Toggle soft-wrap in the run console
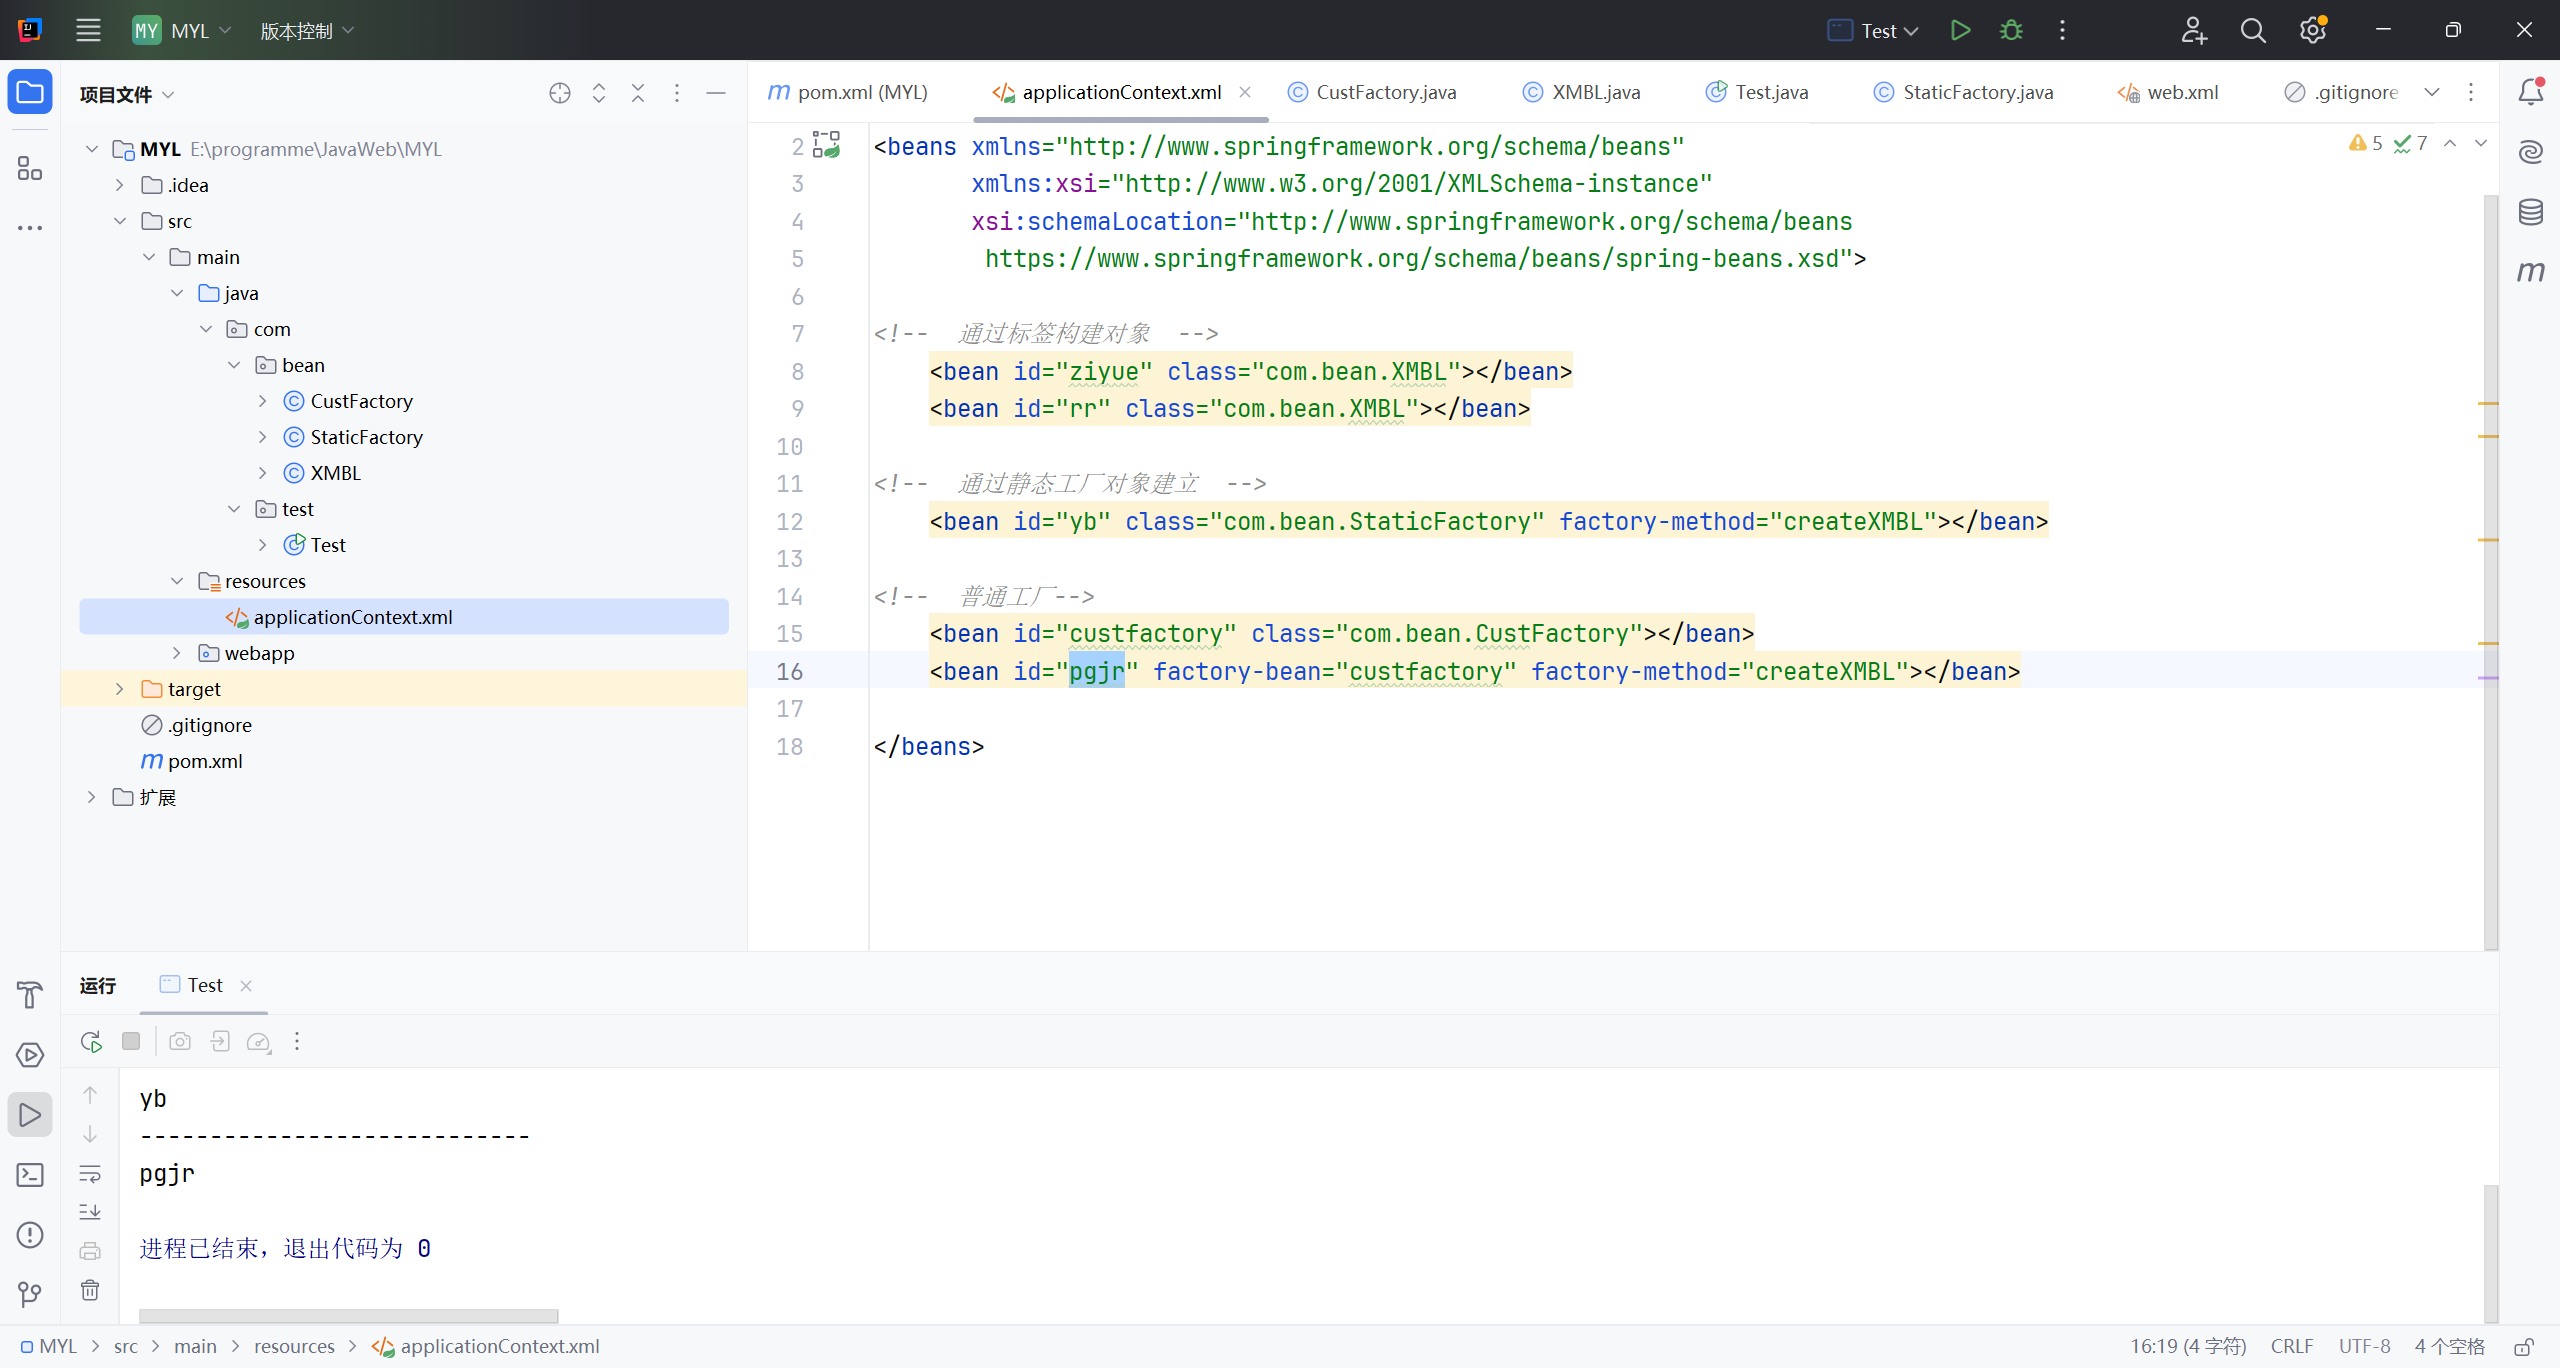The image size is (2560, 1368). [x=90, y=1173]
